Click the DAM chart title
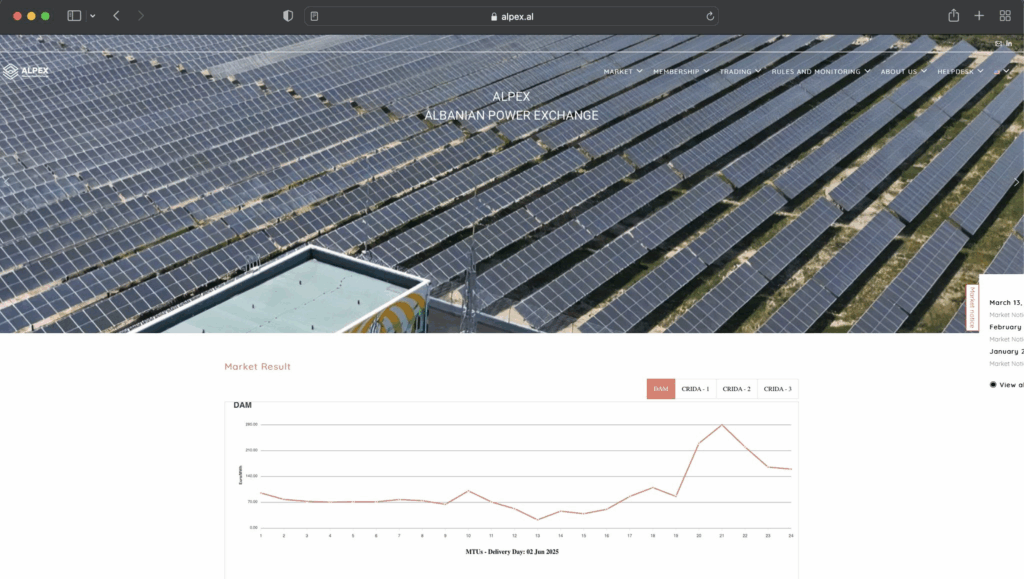This screenshot has width=1024, height=579. coord(242,405)
